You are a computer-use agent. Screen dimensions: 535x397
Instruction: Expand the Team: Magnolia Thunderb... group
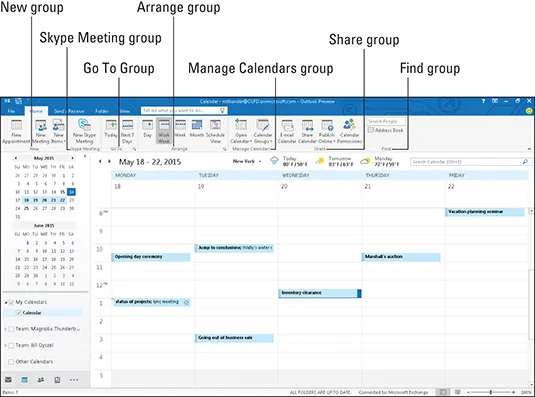5,329
